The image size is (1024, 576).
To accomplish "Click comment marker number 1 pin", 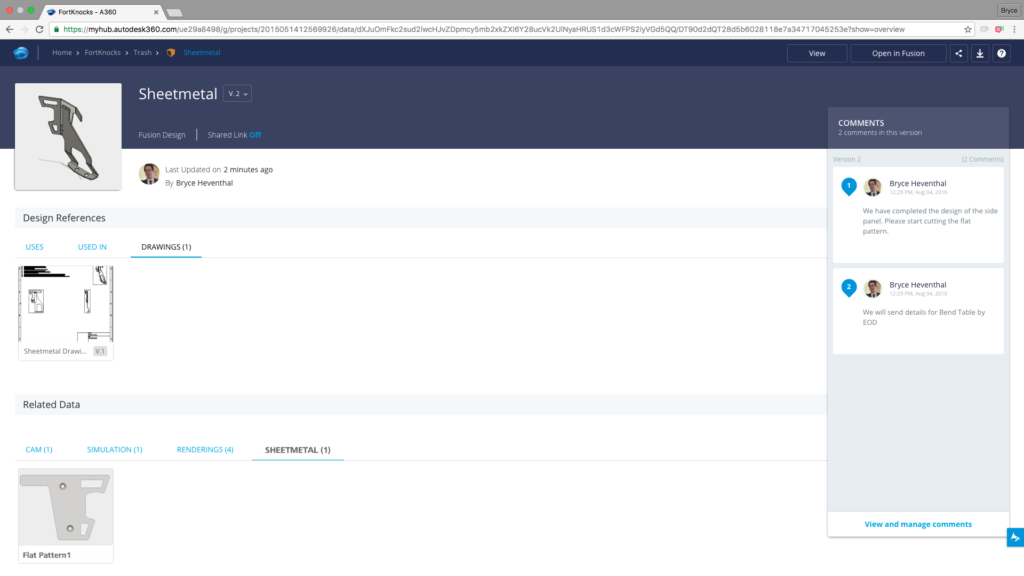I will click(x=848, y=187).
